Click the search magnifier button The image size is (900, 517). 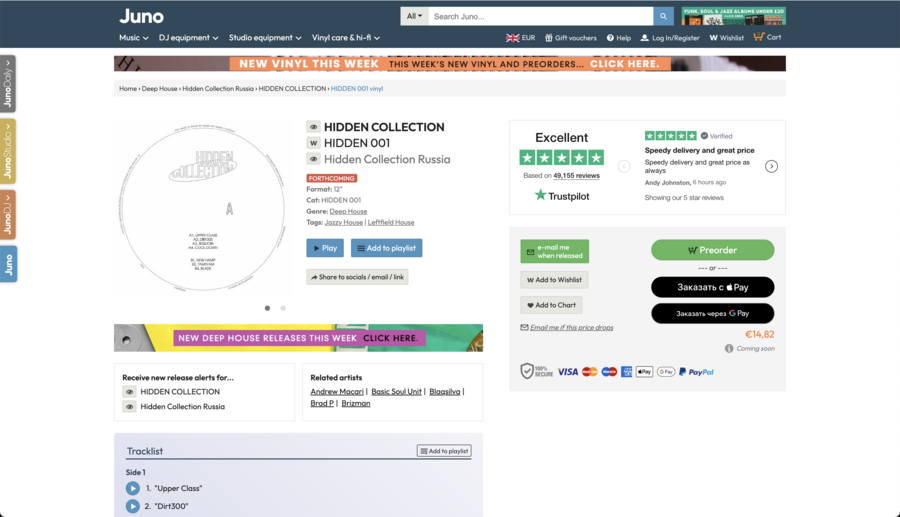tap(664, 16)
